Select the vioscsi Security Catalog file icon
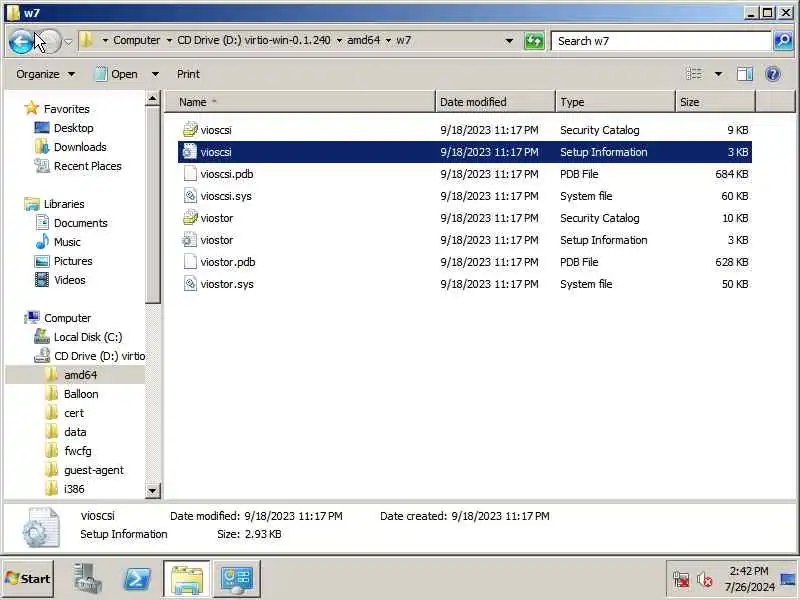 [x=190, y=130]
